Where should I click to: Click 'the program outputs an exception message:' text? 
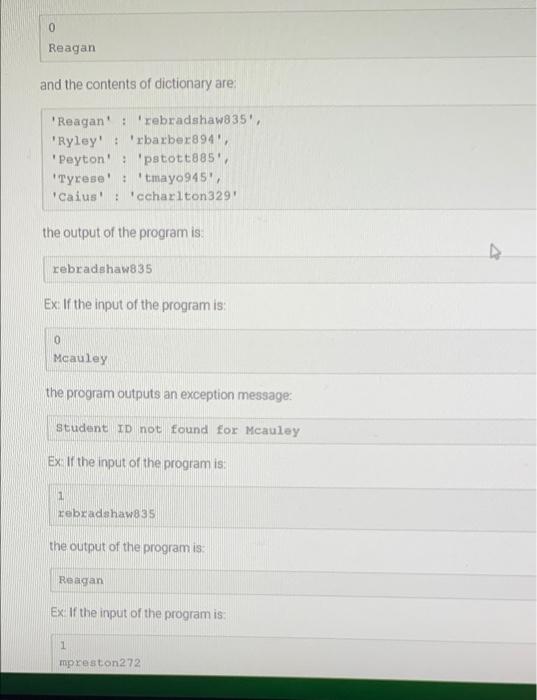pos(169,394)
